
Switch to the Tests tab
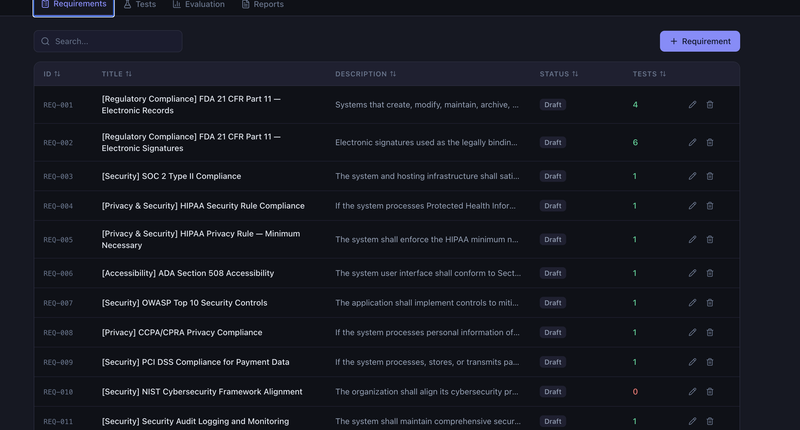[139, 5]
